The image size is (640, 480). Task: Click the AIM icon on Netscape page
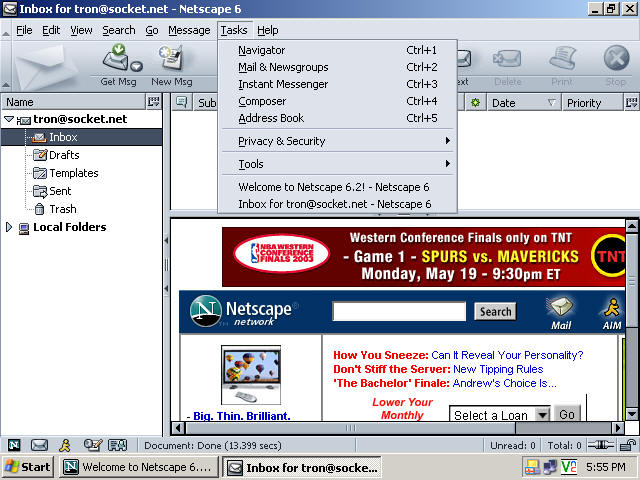point(612,313)
